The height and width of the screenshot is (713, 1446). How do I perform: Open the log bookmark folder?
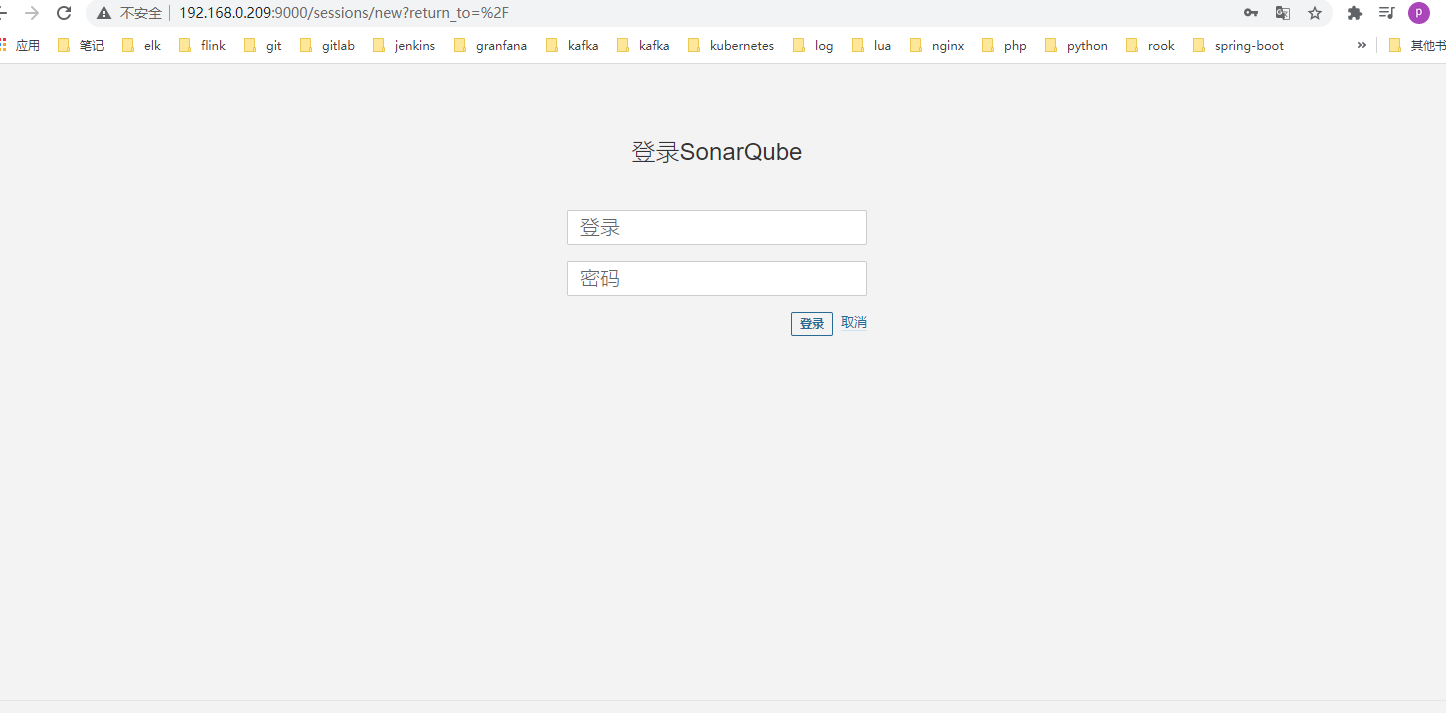[x=813, y=45]
